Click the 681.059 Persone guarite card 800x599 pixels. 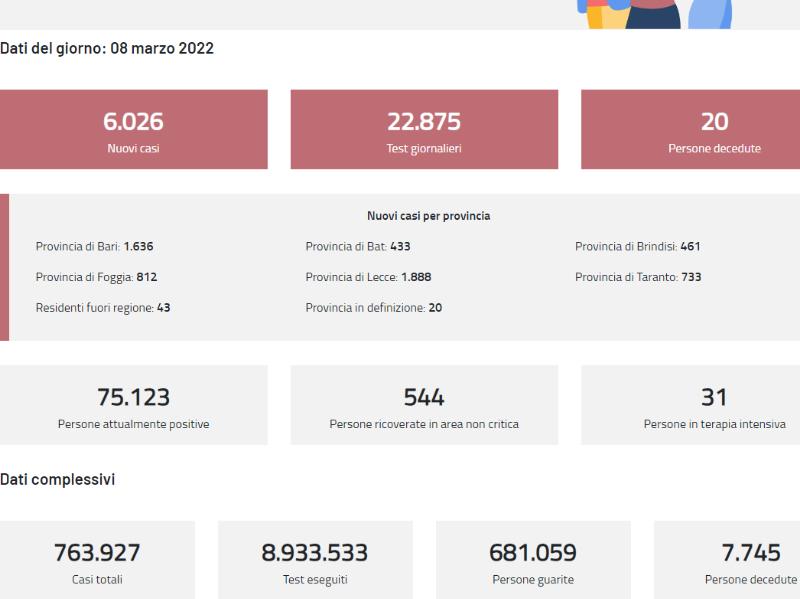pos(533,560)
